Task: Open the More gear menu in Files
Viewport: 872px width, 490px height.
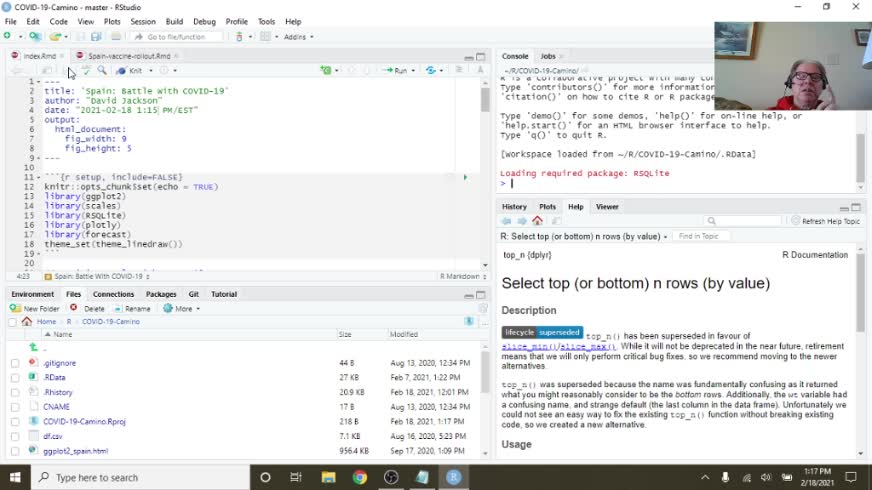Action: 181,308
